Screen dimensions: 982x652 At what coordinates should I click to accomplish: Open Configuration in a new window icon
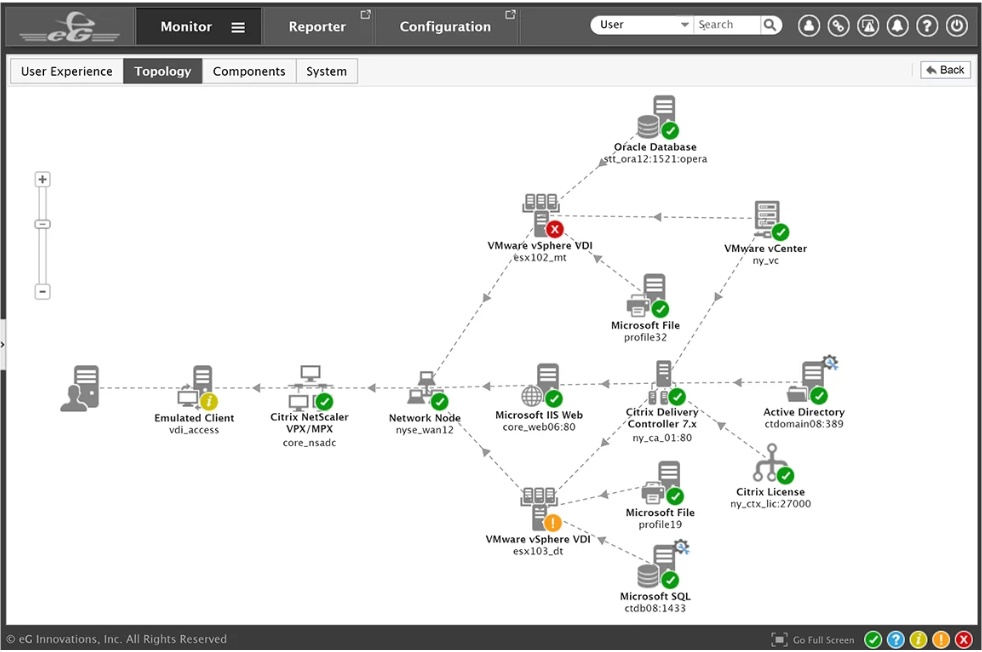click(510, 14)
